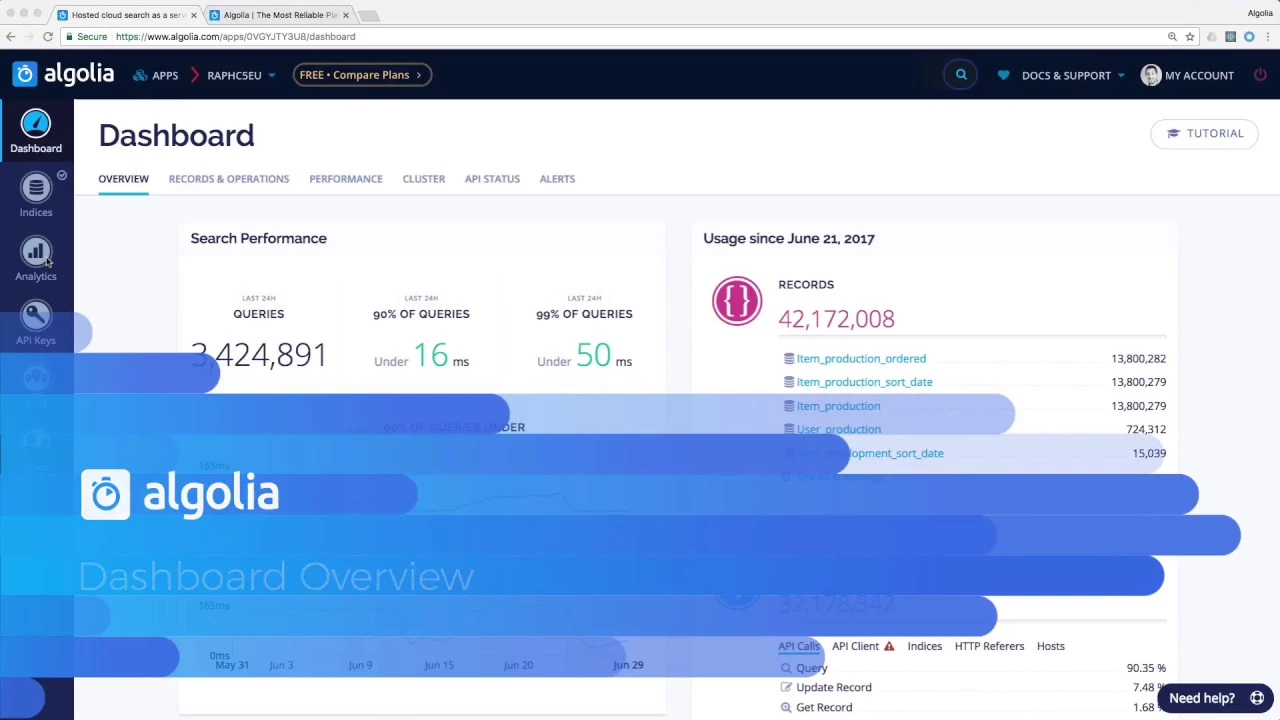This screenshot has width=1280, height=720.
Task: Reload the page with the refresh icon
Action: [x=47, y=36]
